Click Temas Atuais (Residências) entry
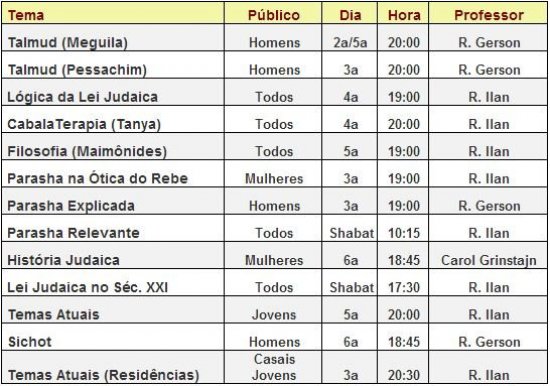Image resolution: width=550 pixels, height=386 pixels. (103, 375)
